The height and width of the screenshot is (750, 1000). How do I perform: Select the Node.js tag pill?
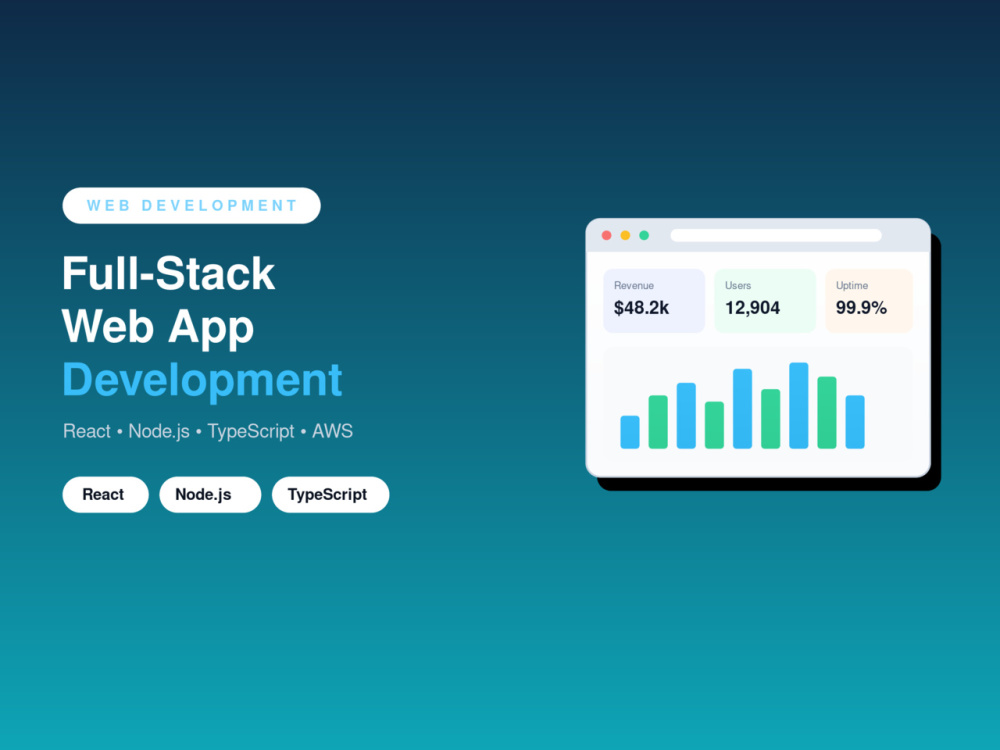pyautogui.click(x=210, y=494)
